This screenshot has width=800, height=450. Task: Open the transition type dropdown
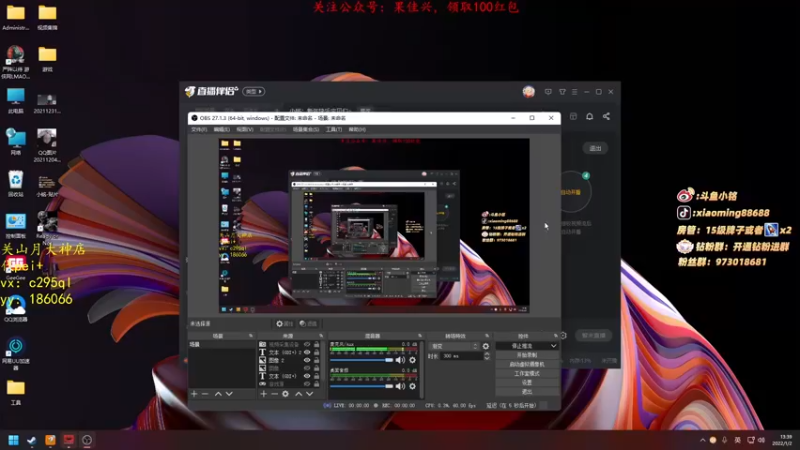coord(454,346)
